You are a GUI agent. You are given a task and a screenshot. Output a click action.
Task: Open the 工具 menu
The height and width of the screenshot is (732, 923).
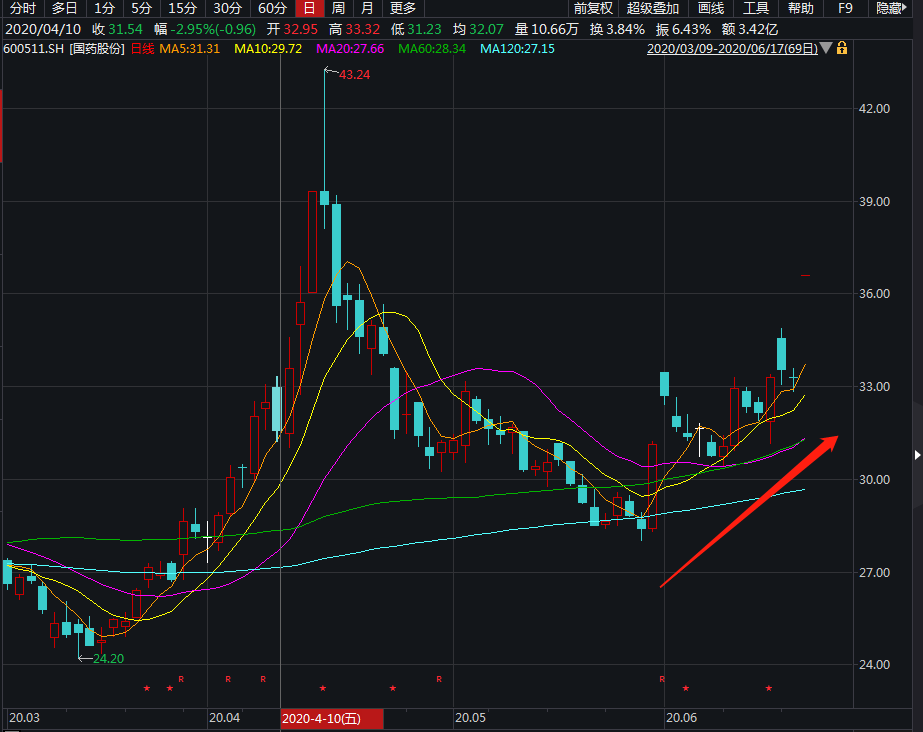[x=755, y=8]
